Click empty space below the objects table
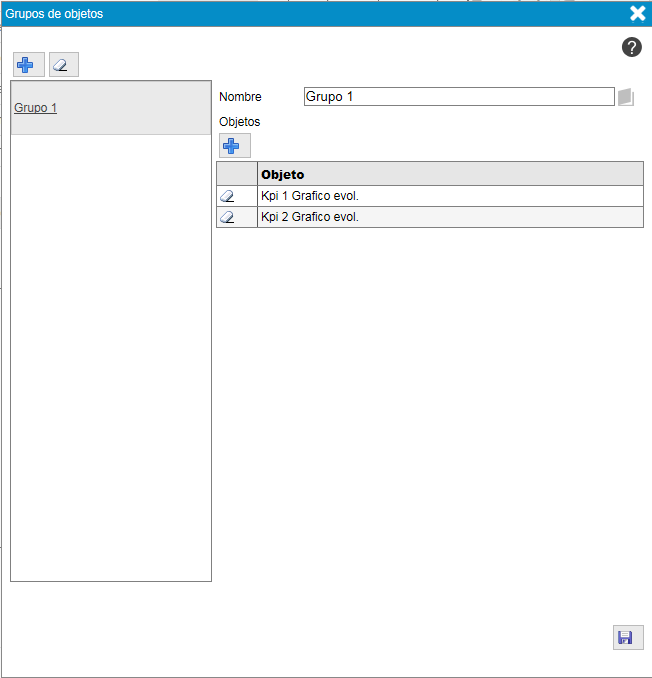652x678 pixels. [x=430, y=400]
